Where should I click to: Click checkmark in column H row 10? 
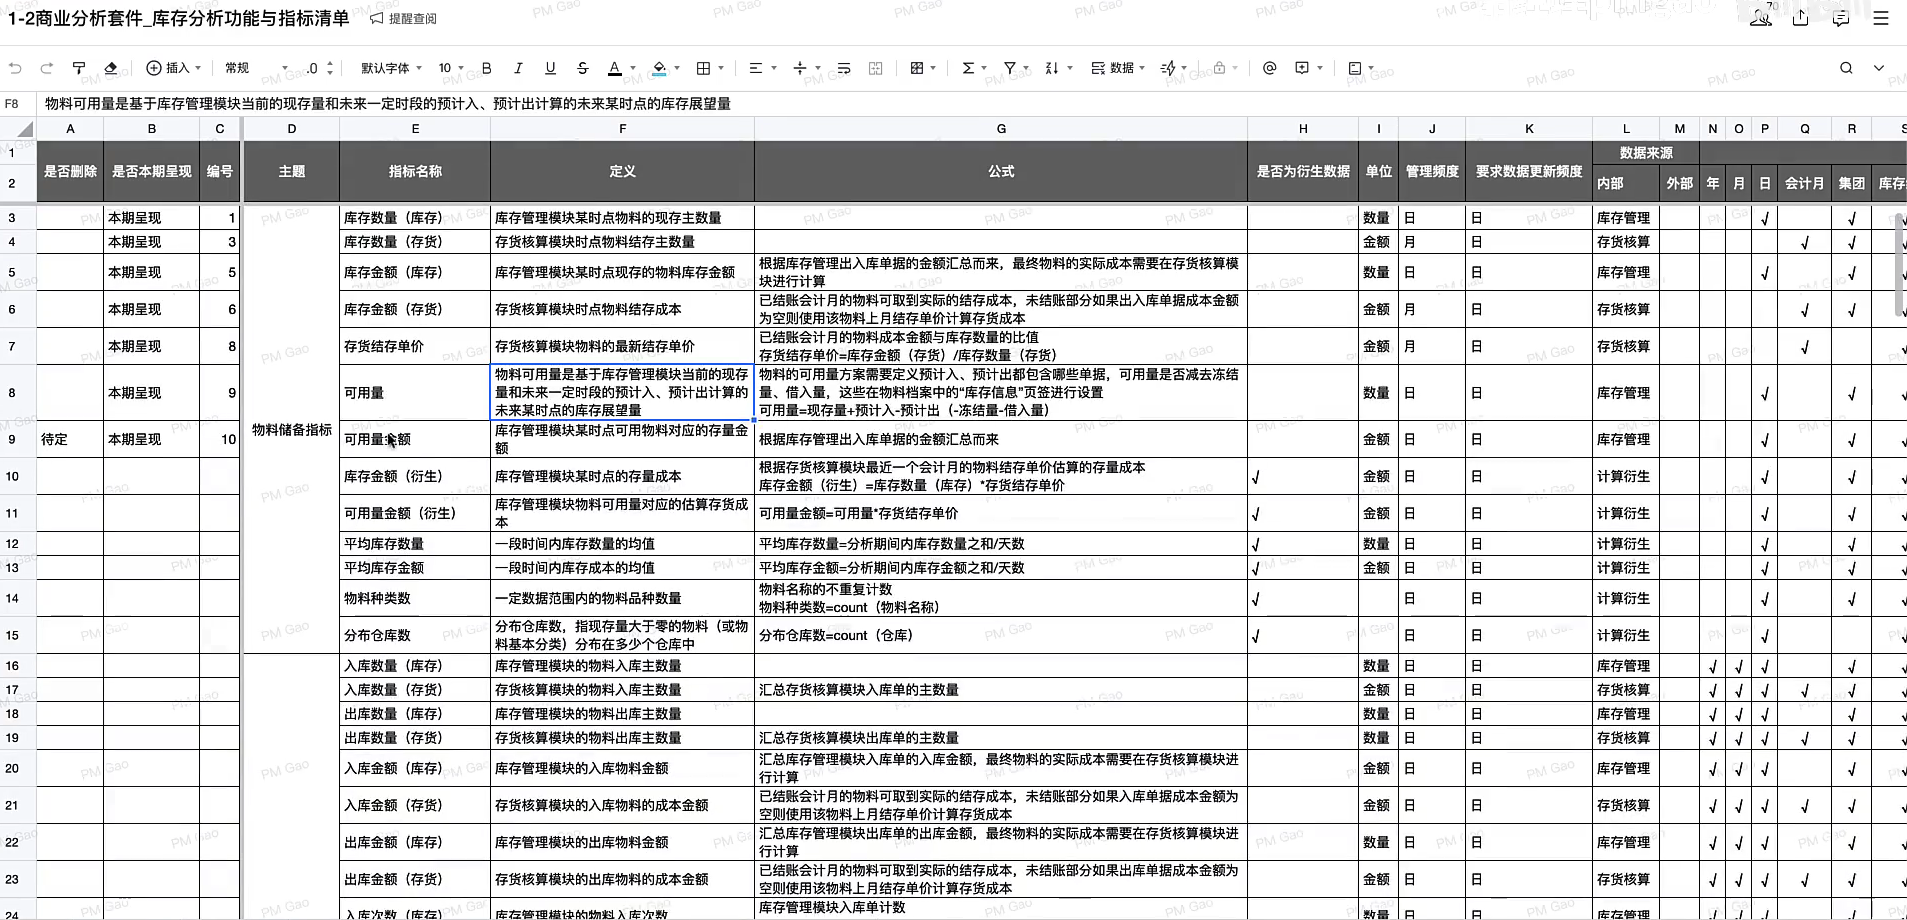(x=1256, y=478)
